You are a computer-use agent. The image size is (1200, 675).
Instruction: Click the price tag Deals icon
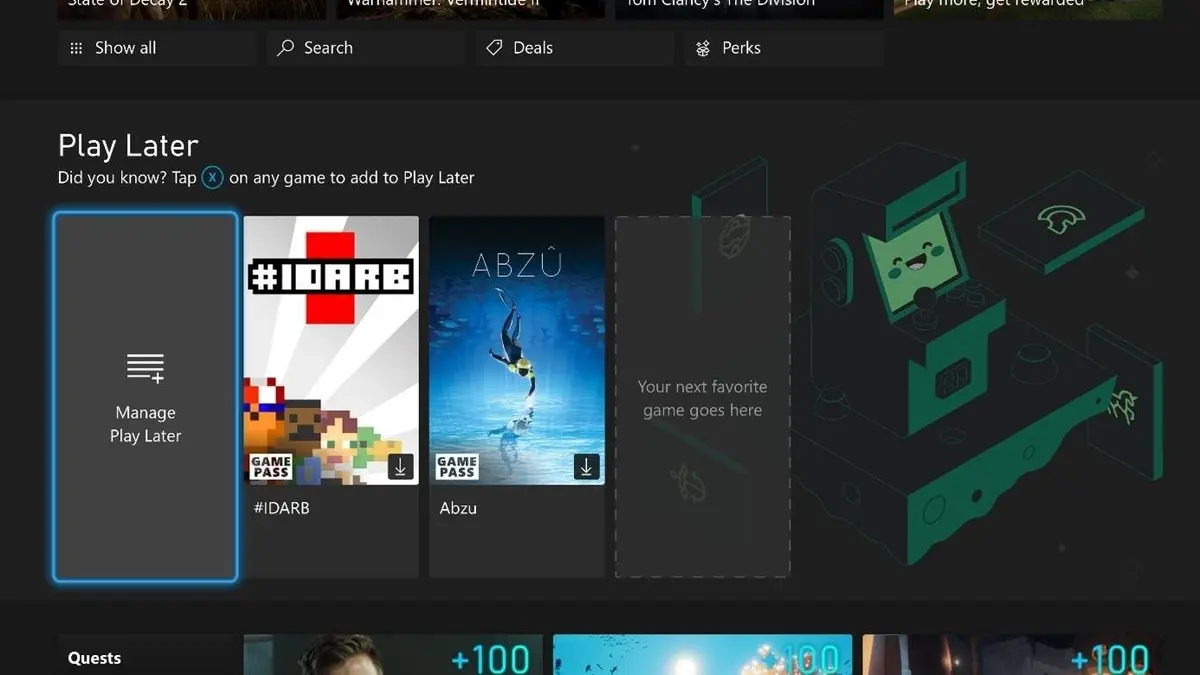click(x=493, y=48)
